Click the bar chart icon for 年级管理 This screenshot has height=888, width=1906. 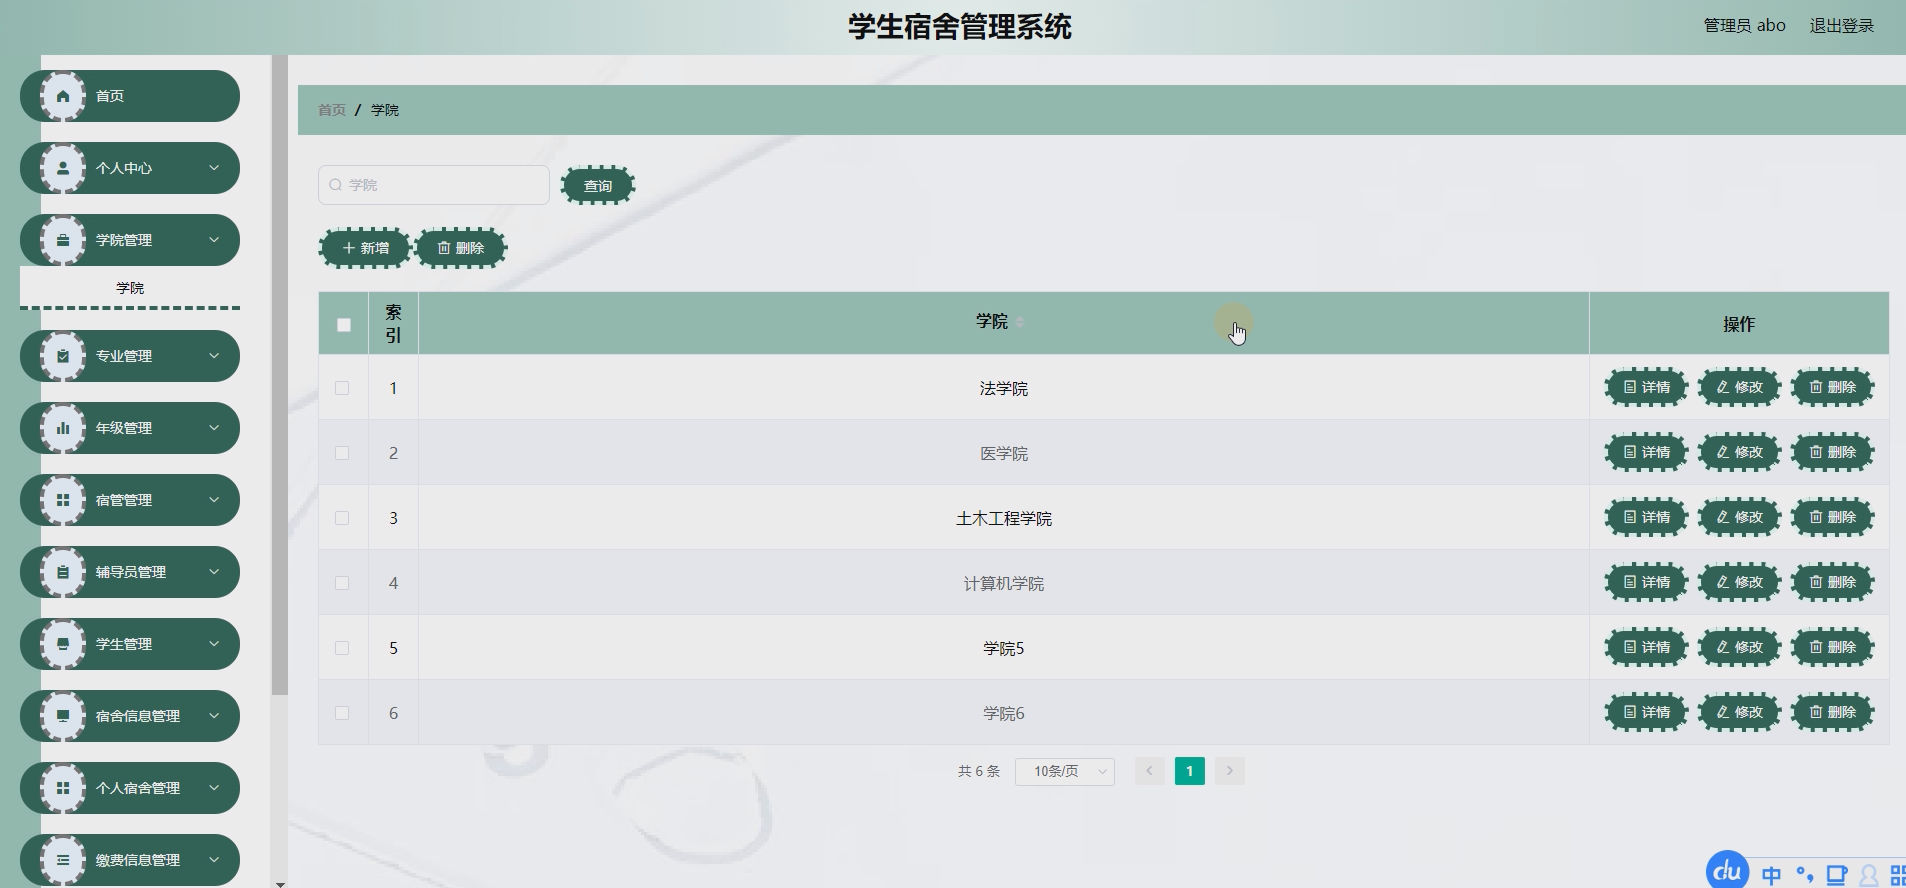click(63, 428)
